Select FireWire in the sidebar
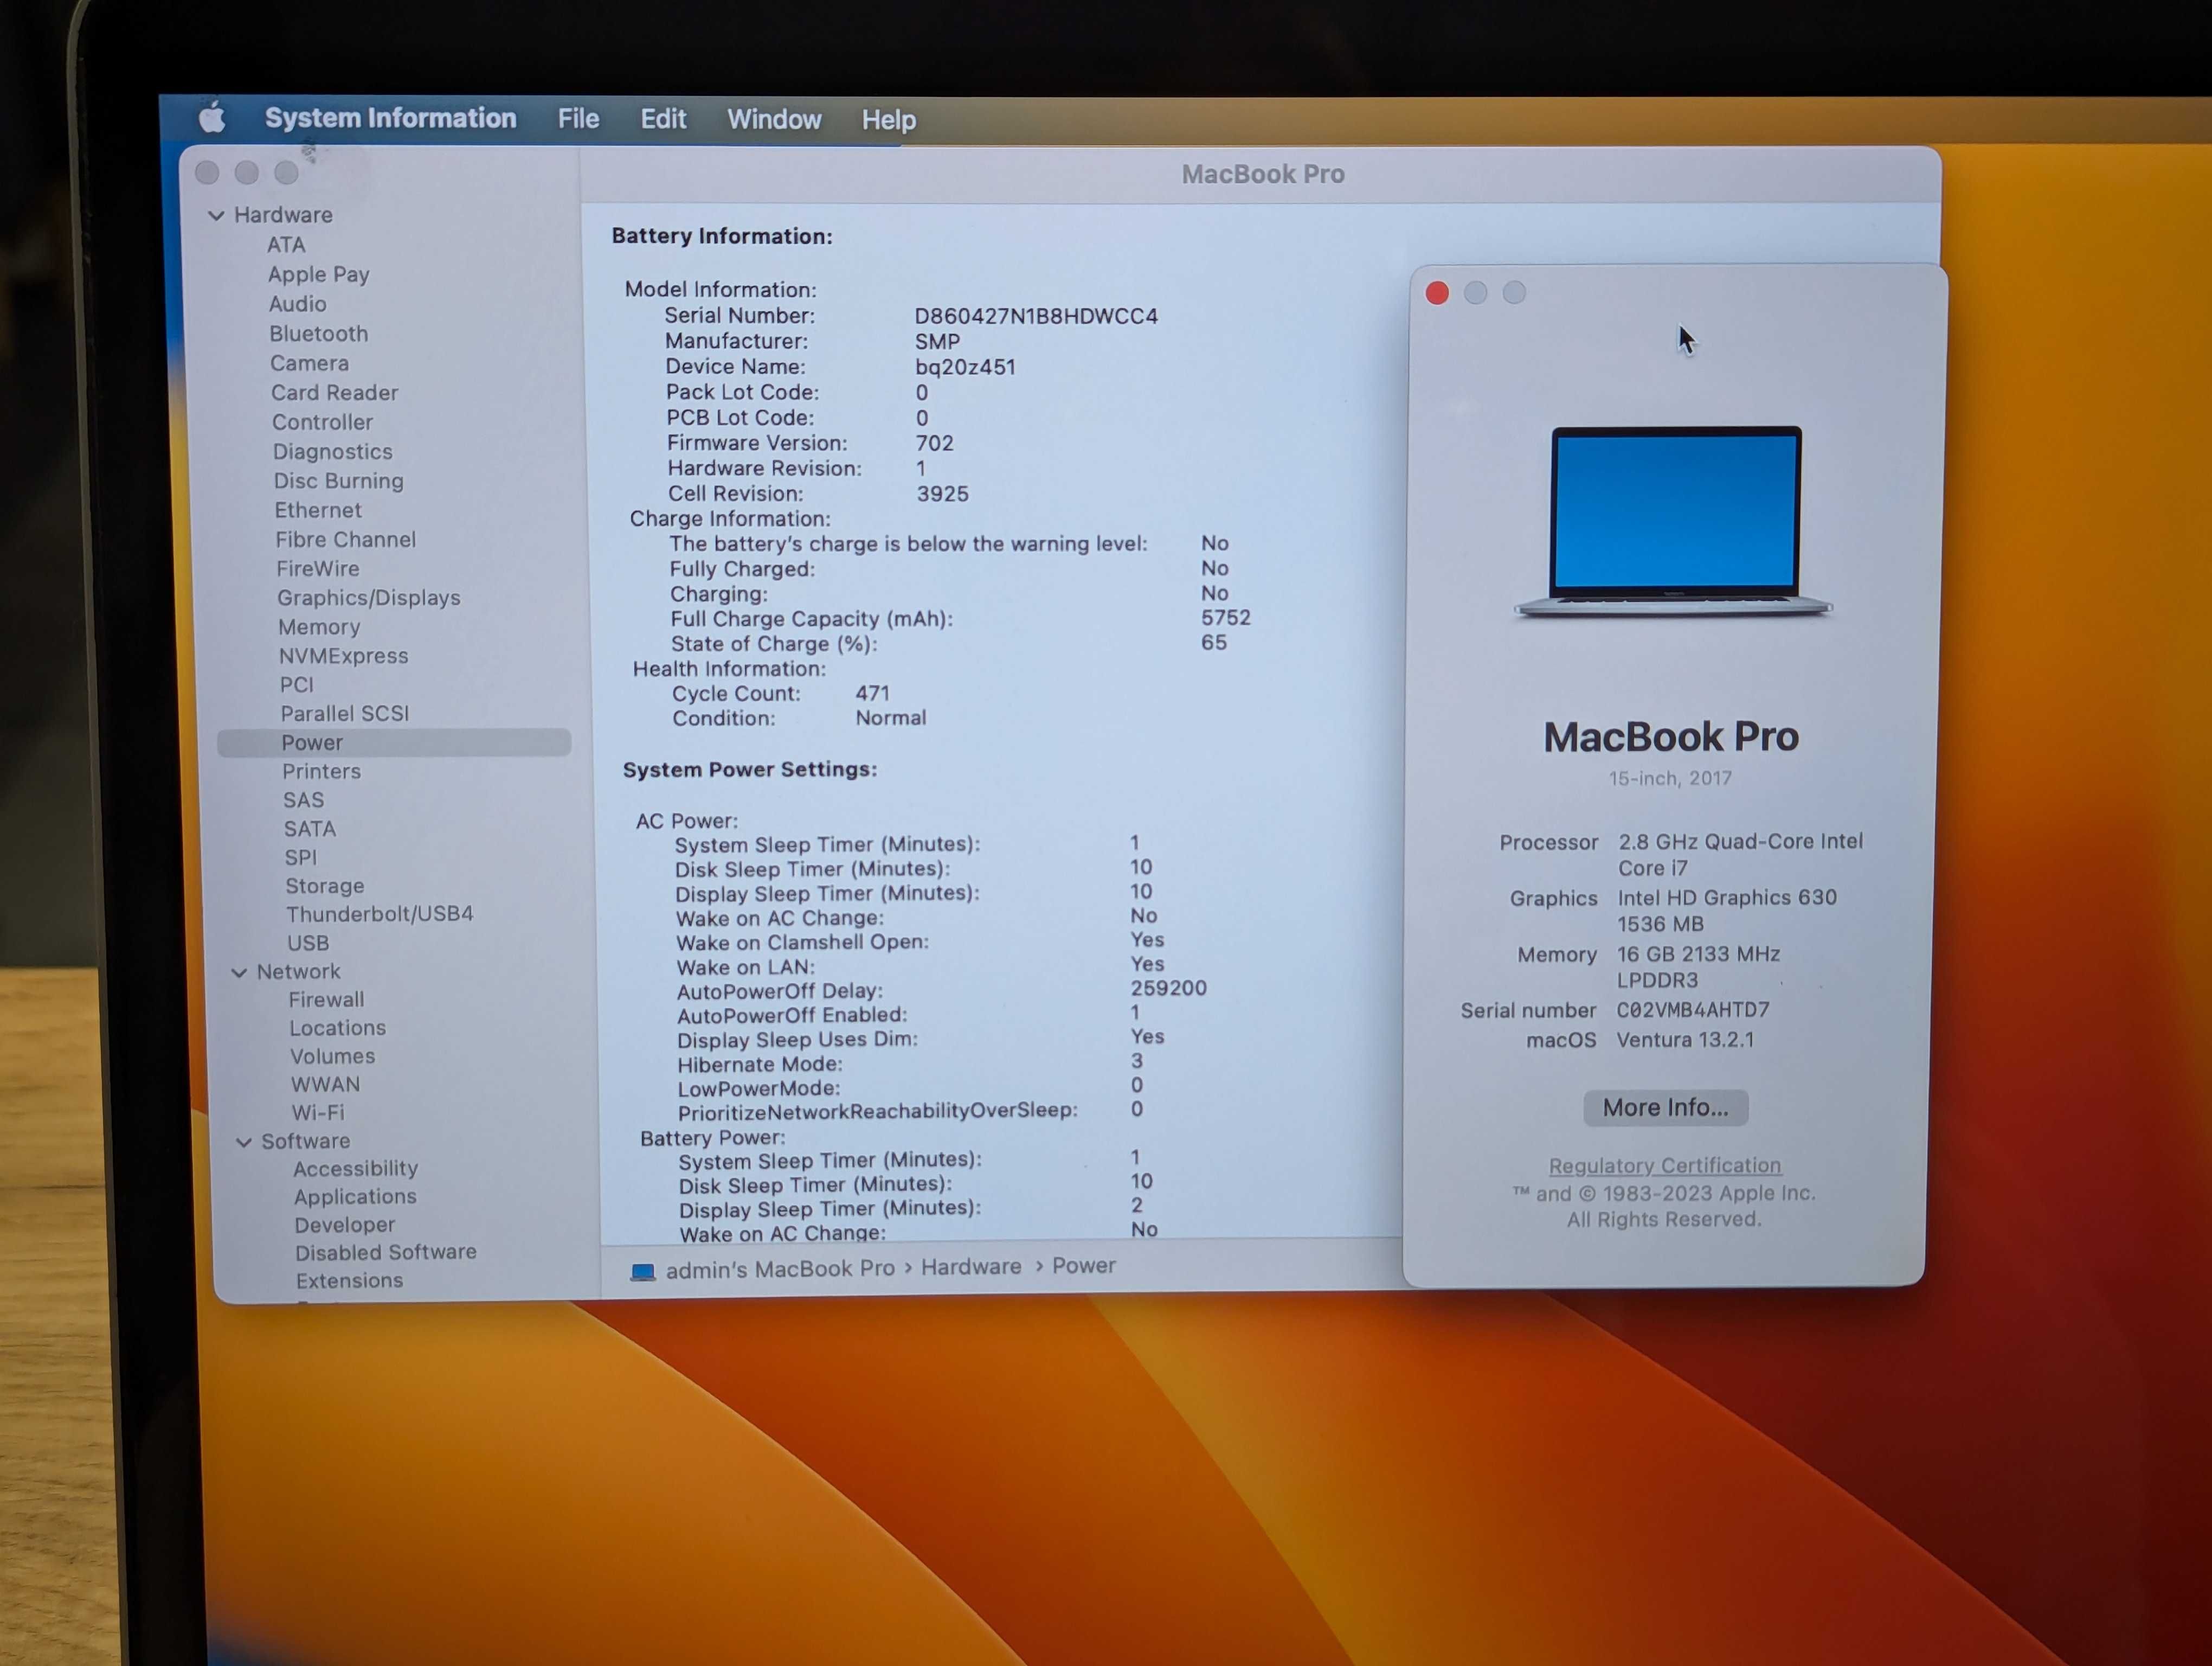 click(x=317, y=569)
